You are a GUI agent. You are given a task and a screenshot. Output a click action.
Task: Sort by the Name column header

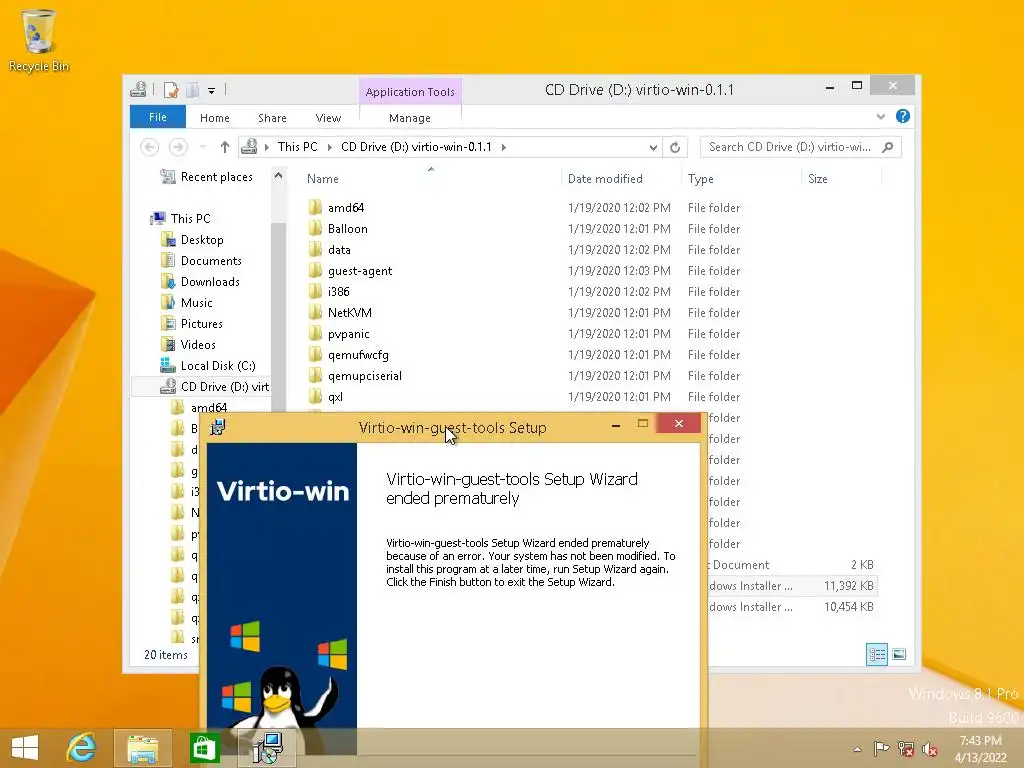click(x=323, y=179)
